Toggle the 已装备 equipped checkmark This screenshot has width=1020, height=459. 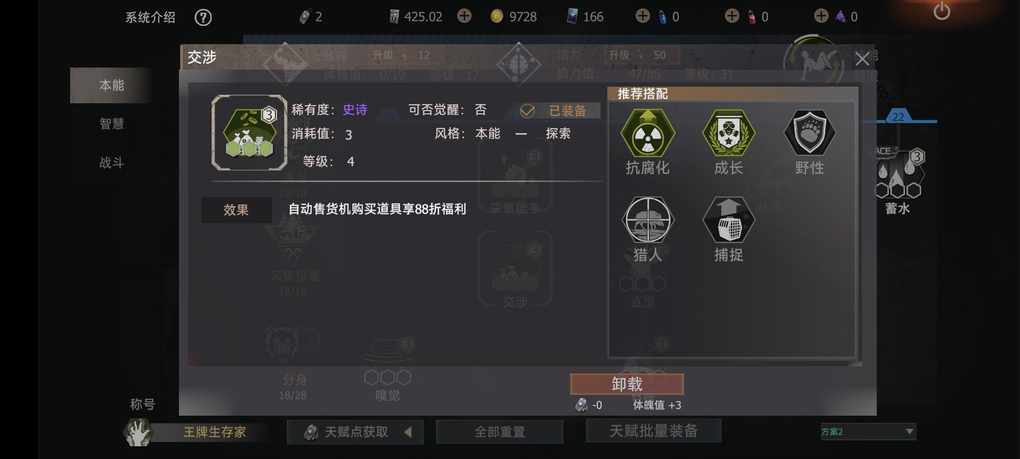(527, 111)
